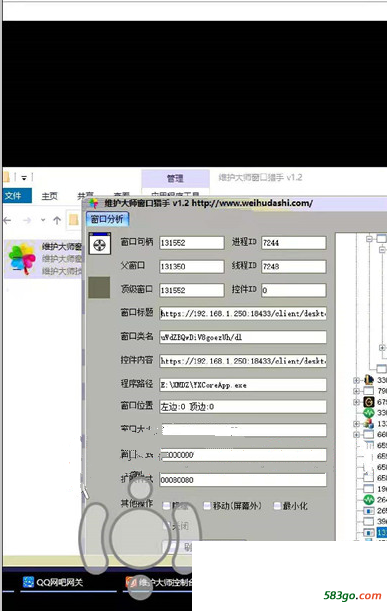Click the 顶级窗口 value field
Screen dimensions: 387x611
[192, 290]
